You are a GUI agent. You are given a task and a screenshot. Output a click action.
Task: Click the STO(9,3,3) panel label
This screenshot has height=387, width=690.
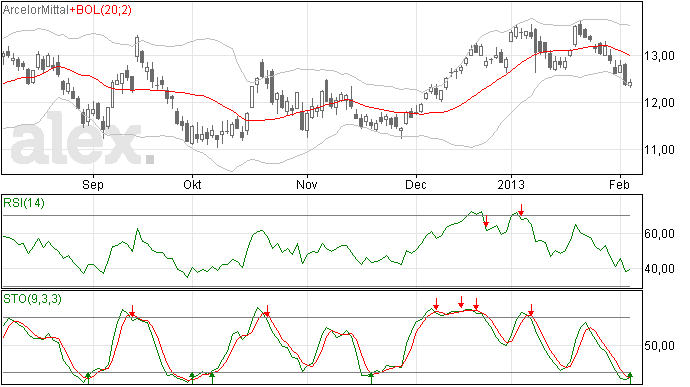32,299
